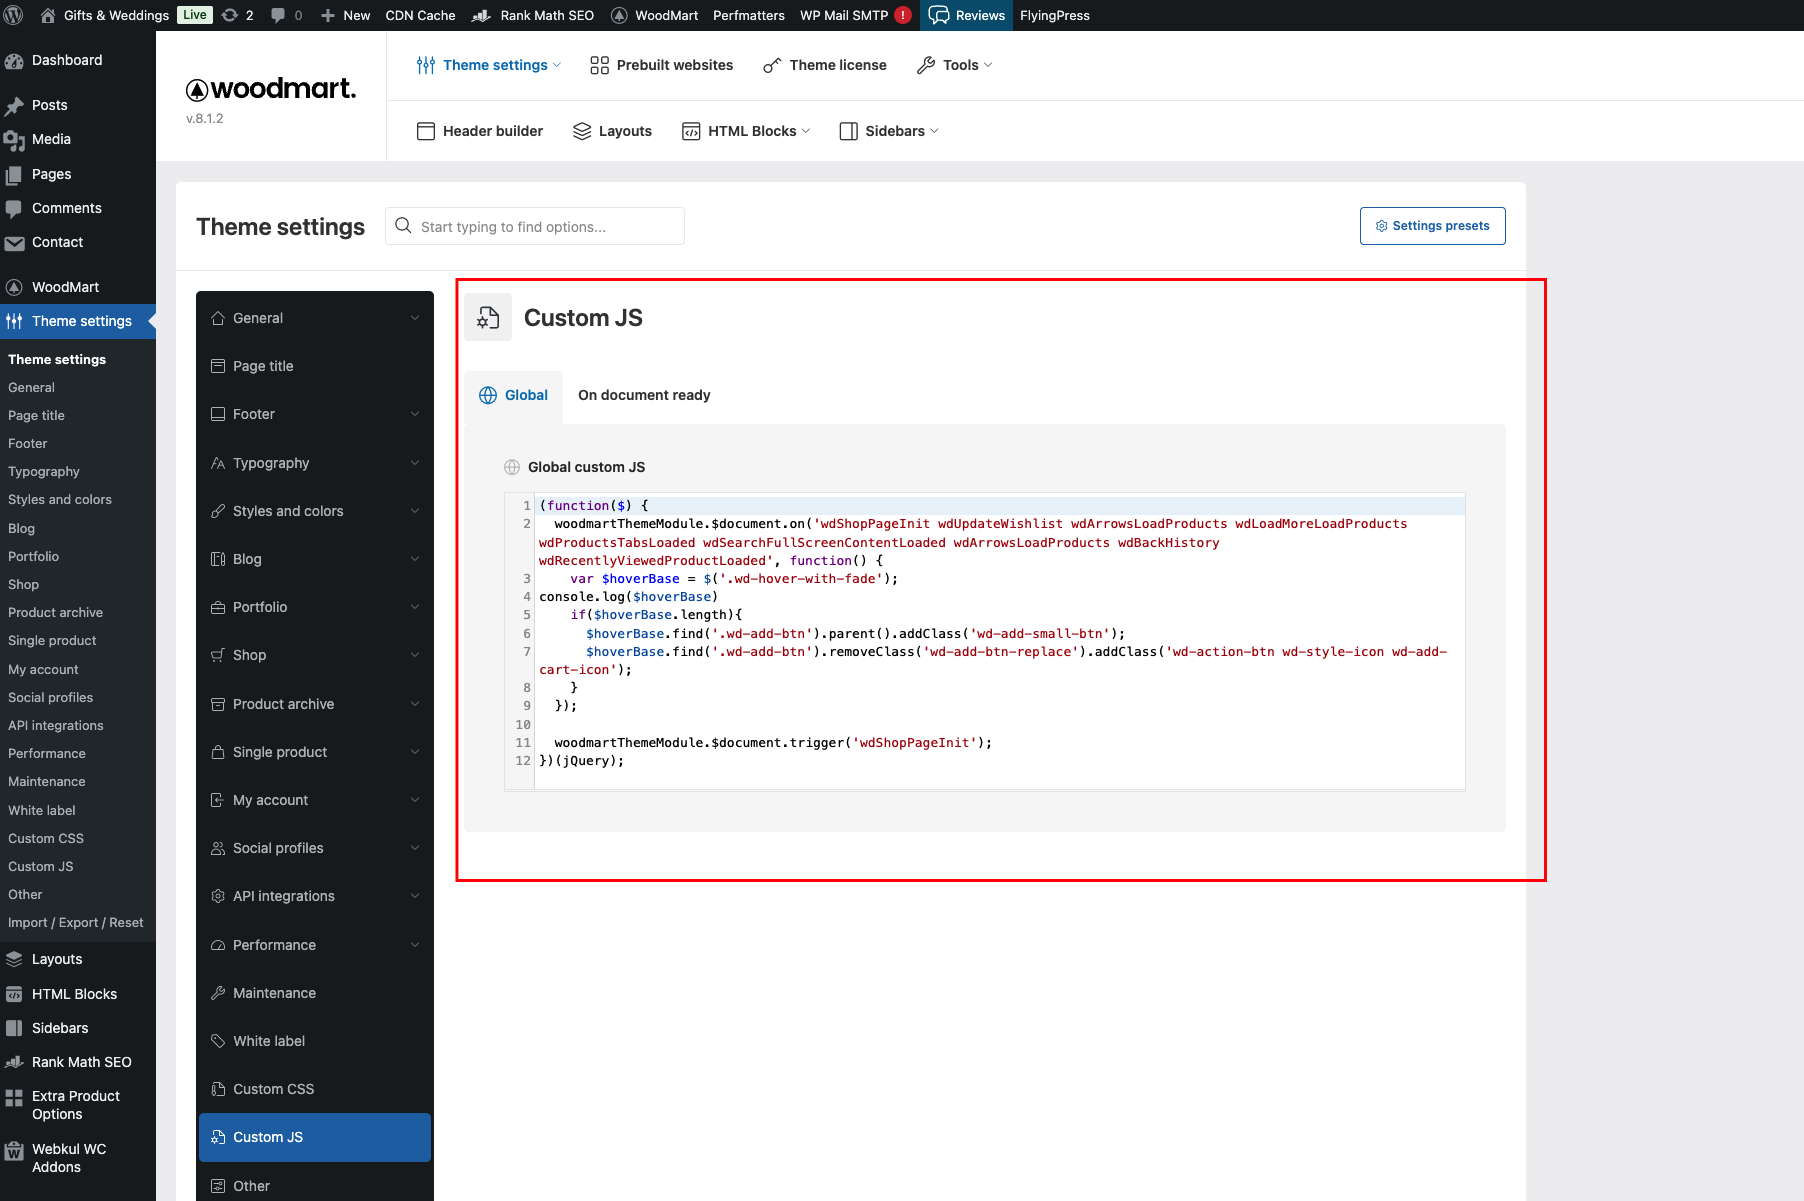Open CDN Cache in admin bar
Viewport: 1804px width, 1201px height.
(420, 15)
